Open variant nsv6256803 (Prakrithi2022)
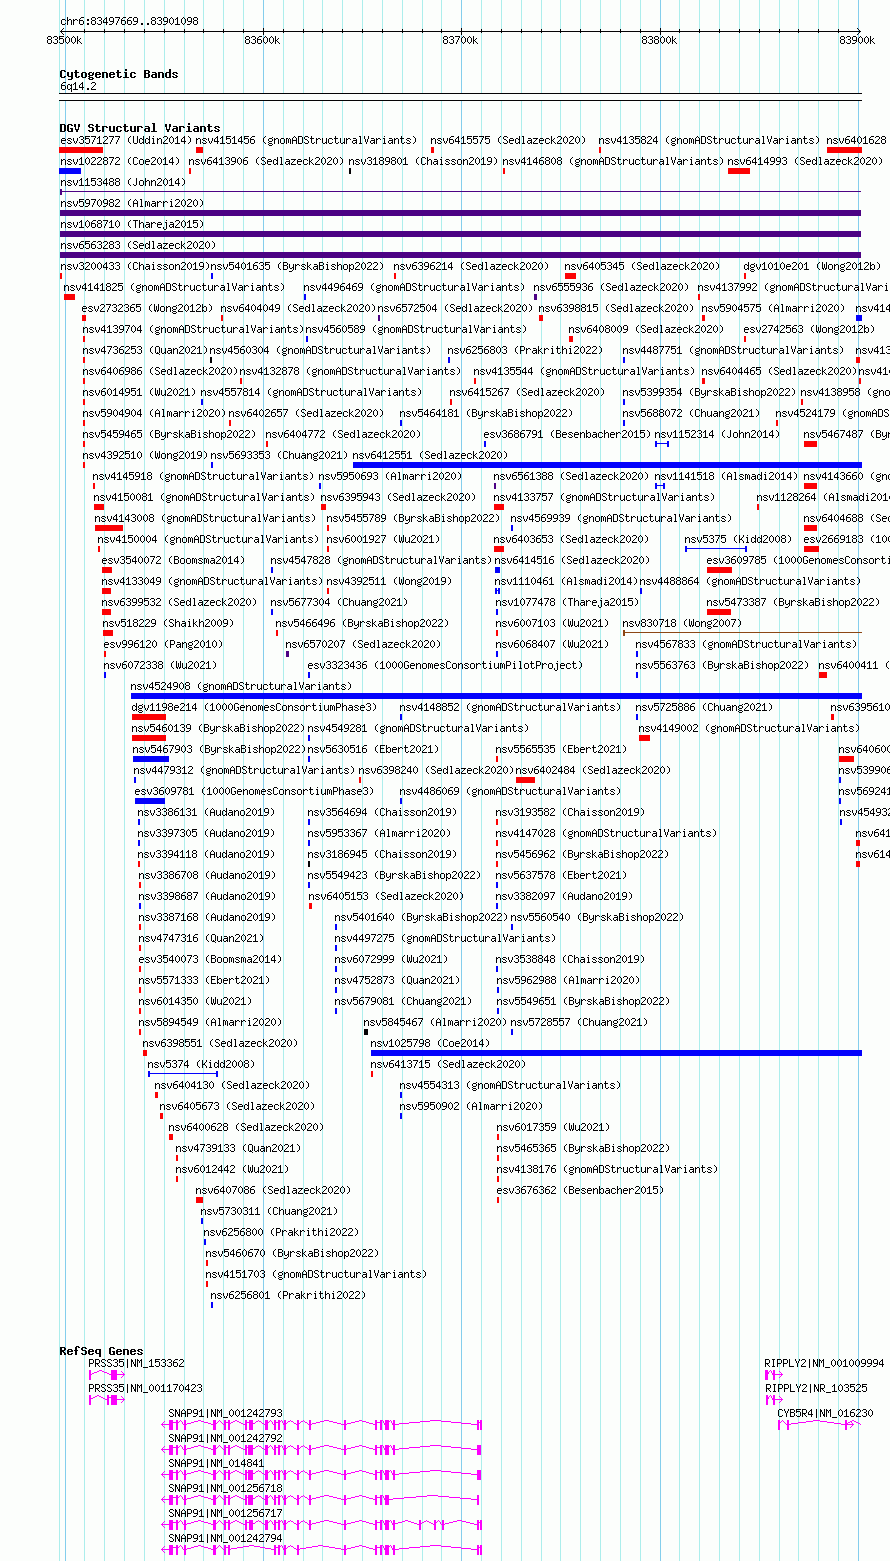This screenshot has height=1561, width=890. click(x=525, y=350)
